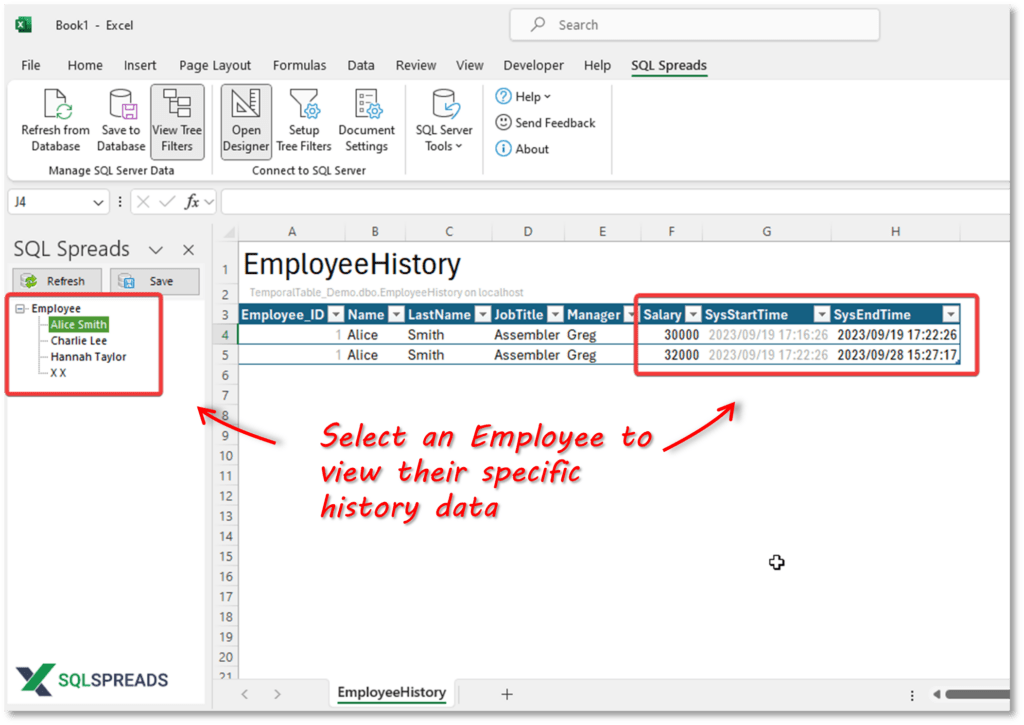Click the SQL Server Tools icon
This screenshot has width=1024, height=725.
tap(443, 118)
